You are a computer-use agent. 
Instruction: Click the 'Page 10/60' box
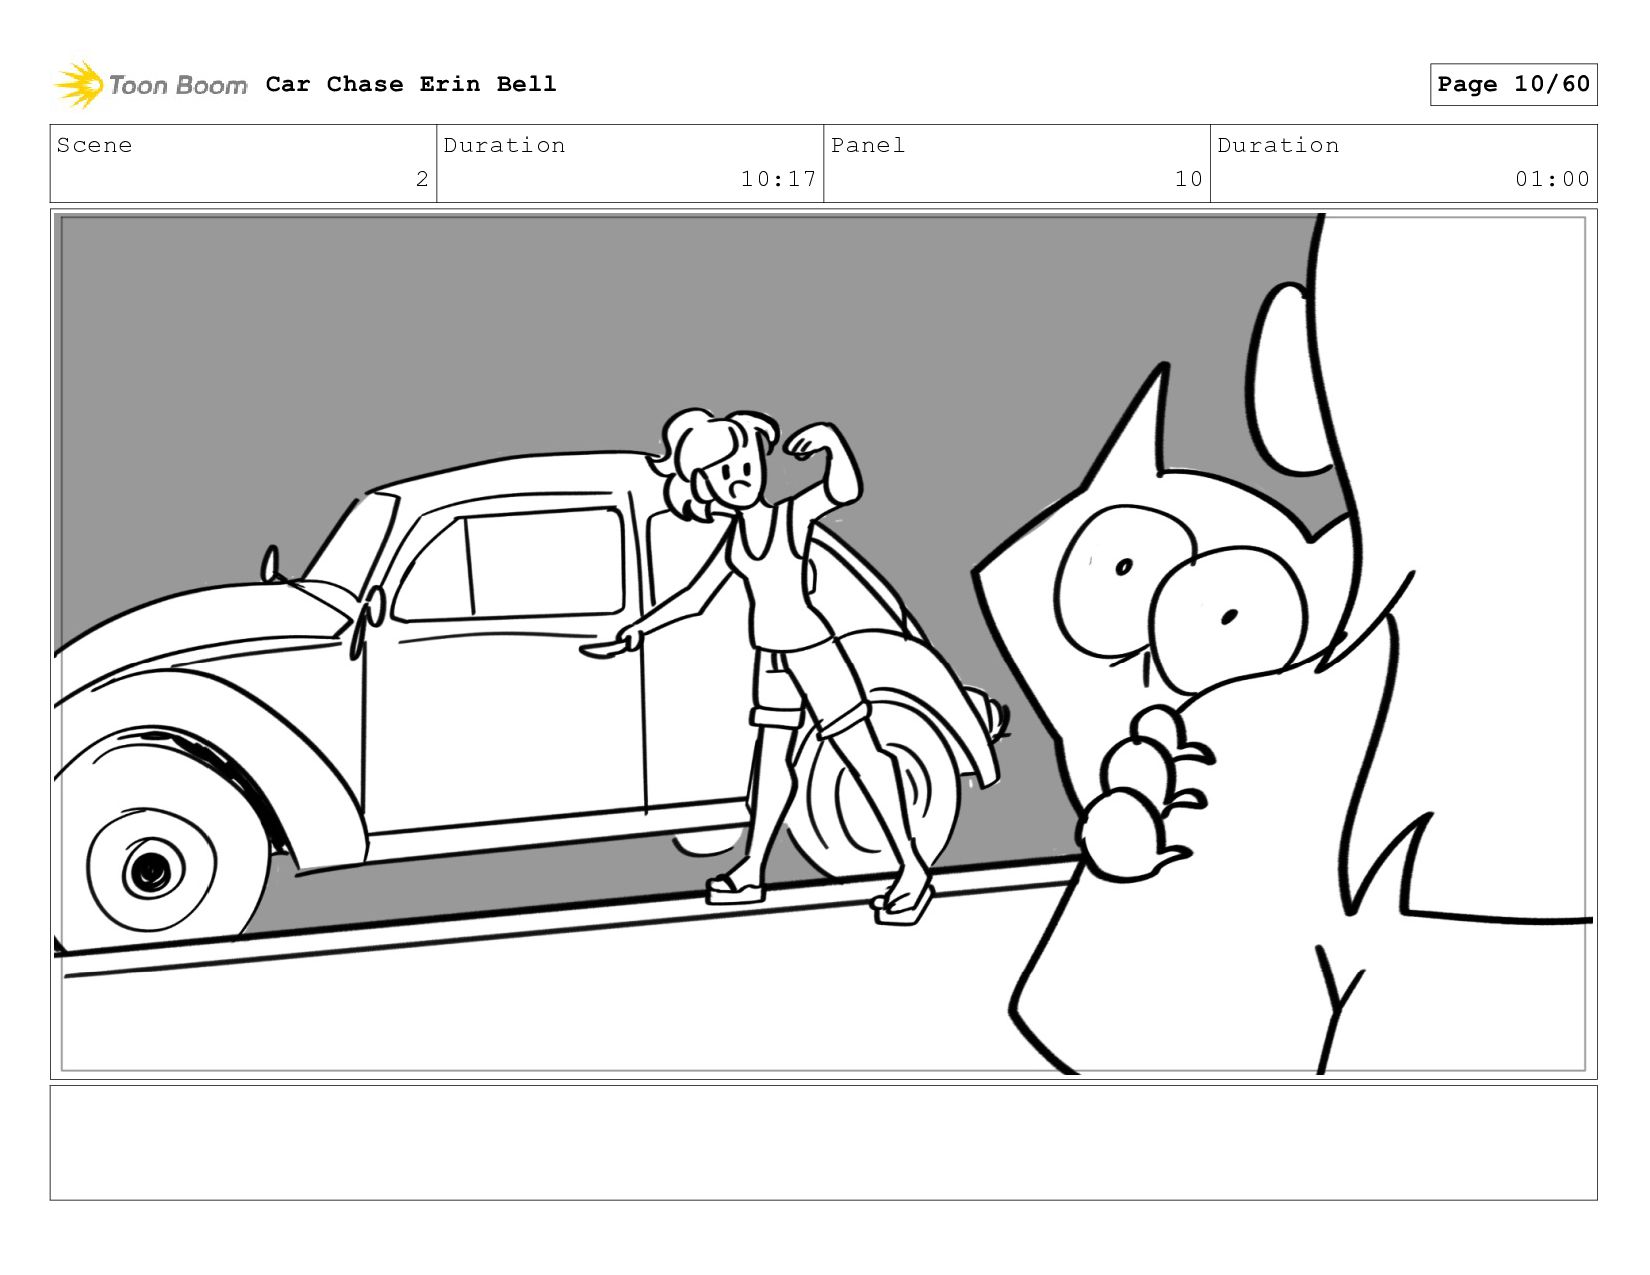pos(1513,84)
